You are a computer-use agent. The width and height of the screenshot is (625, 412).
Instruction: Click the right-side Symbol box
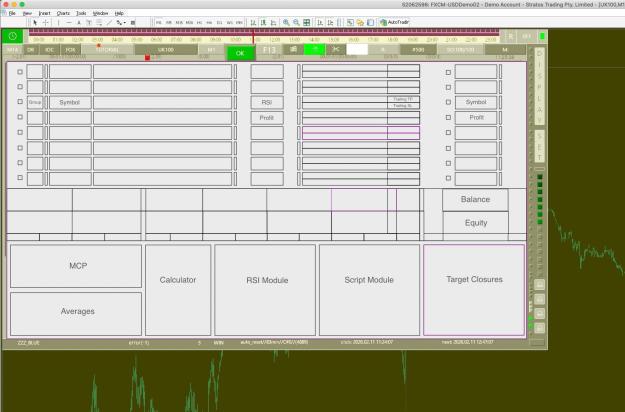[x=476, y=102]
